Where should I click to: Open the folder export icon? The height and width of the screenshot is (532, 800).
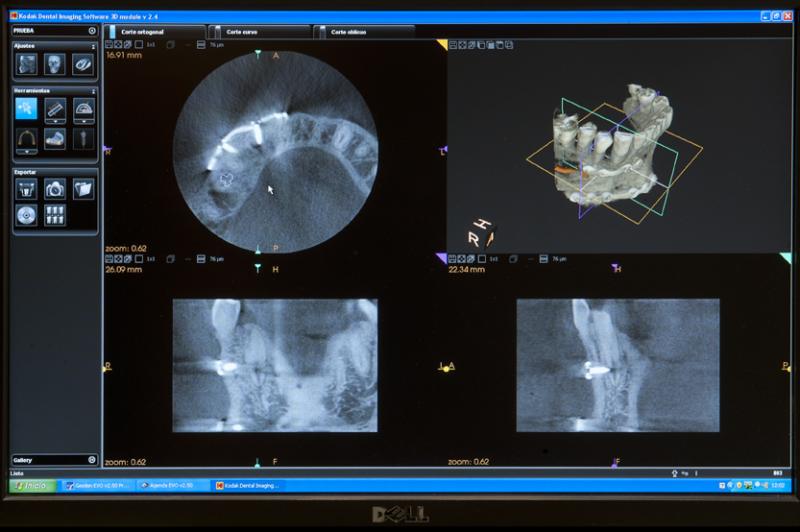pos(83,188)
